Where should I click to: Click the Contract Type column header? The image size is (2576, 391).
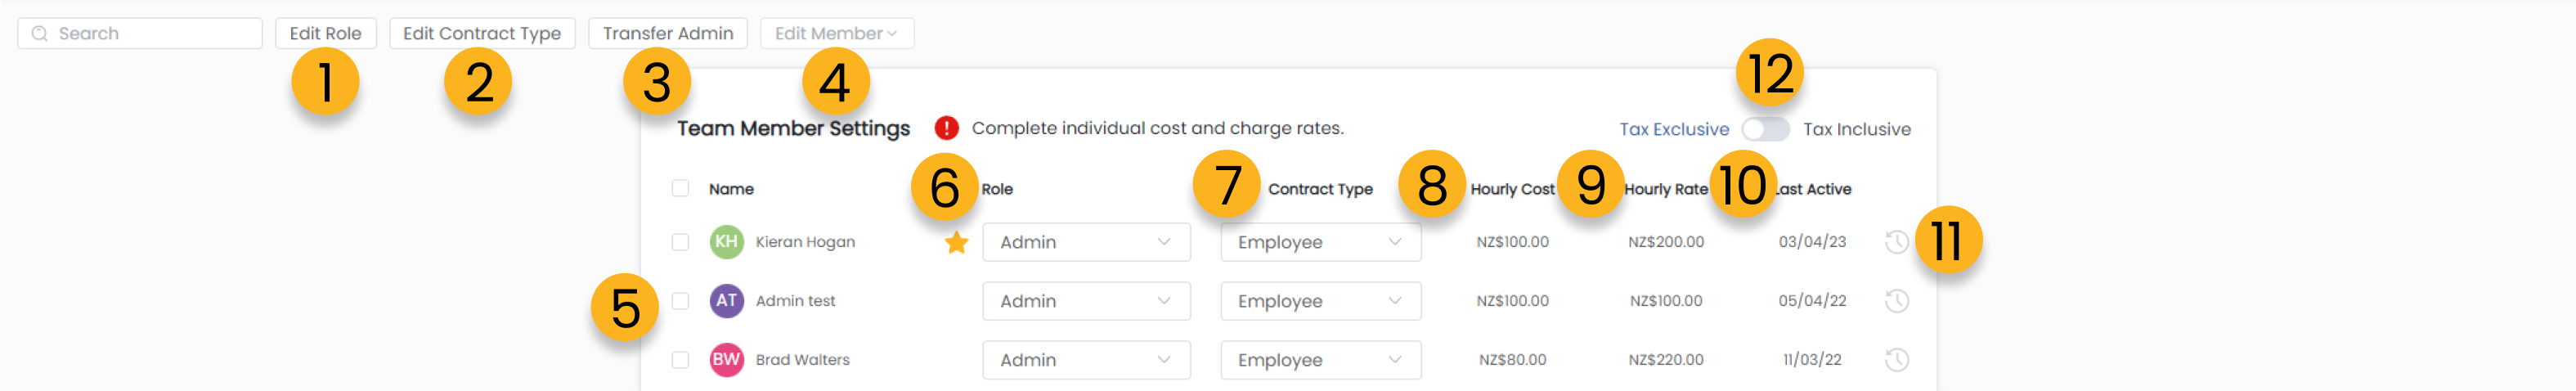(1320, 189)
